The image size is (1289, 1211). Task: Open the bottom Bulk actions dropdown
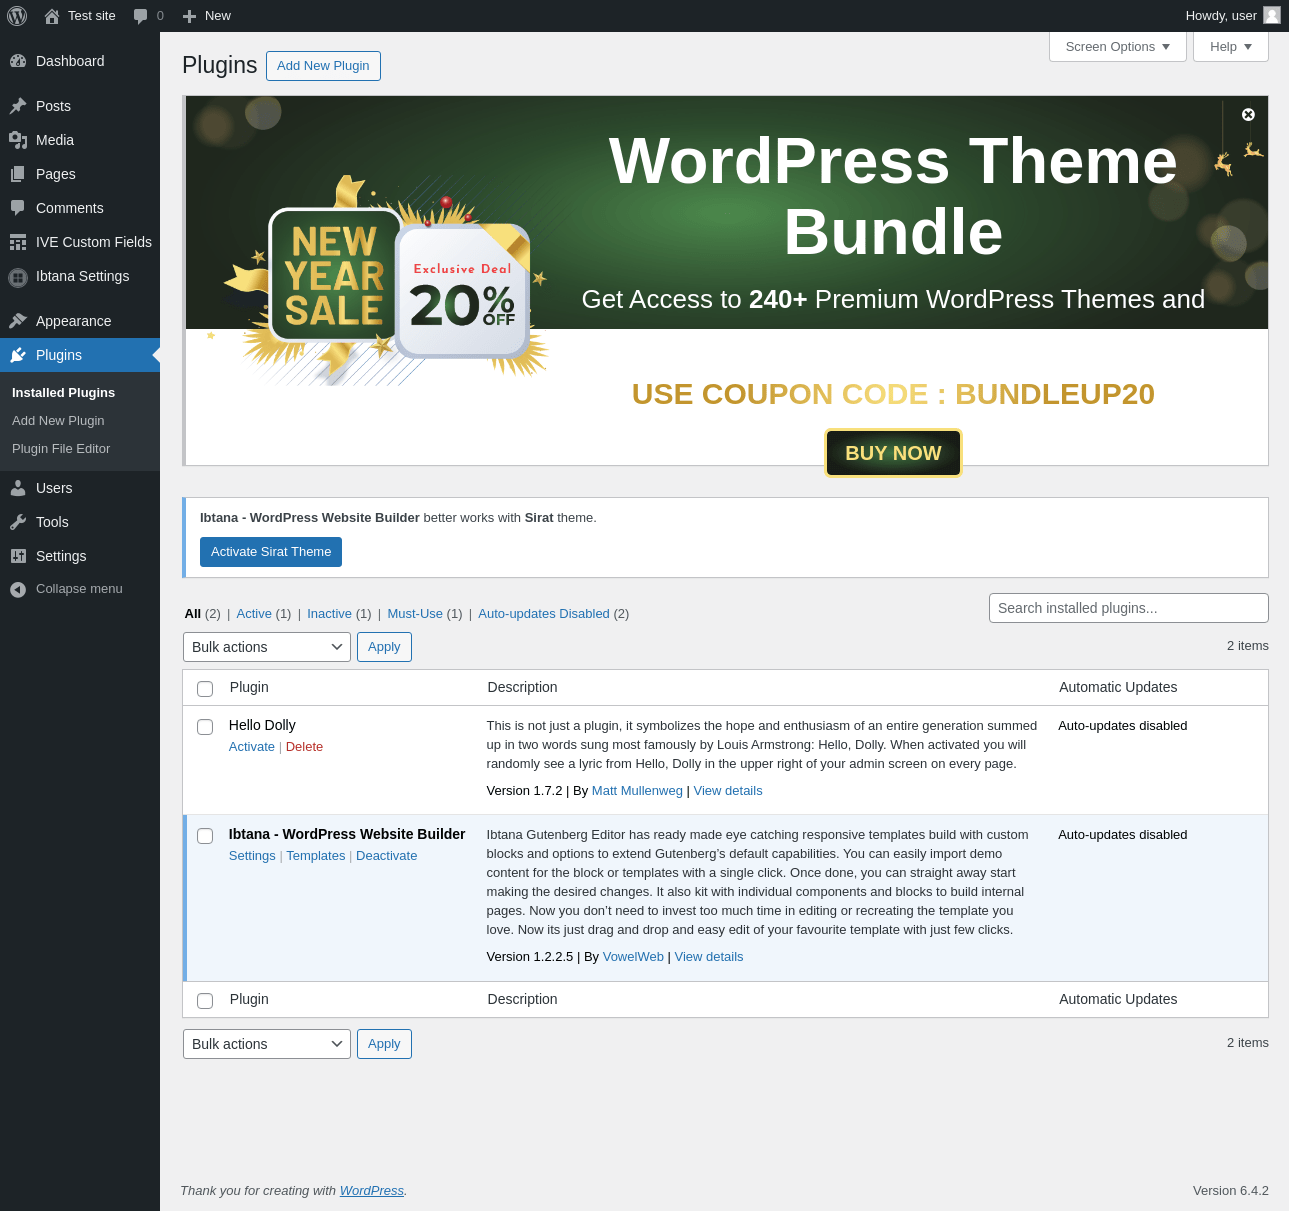tap(267, 1044)
